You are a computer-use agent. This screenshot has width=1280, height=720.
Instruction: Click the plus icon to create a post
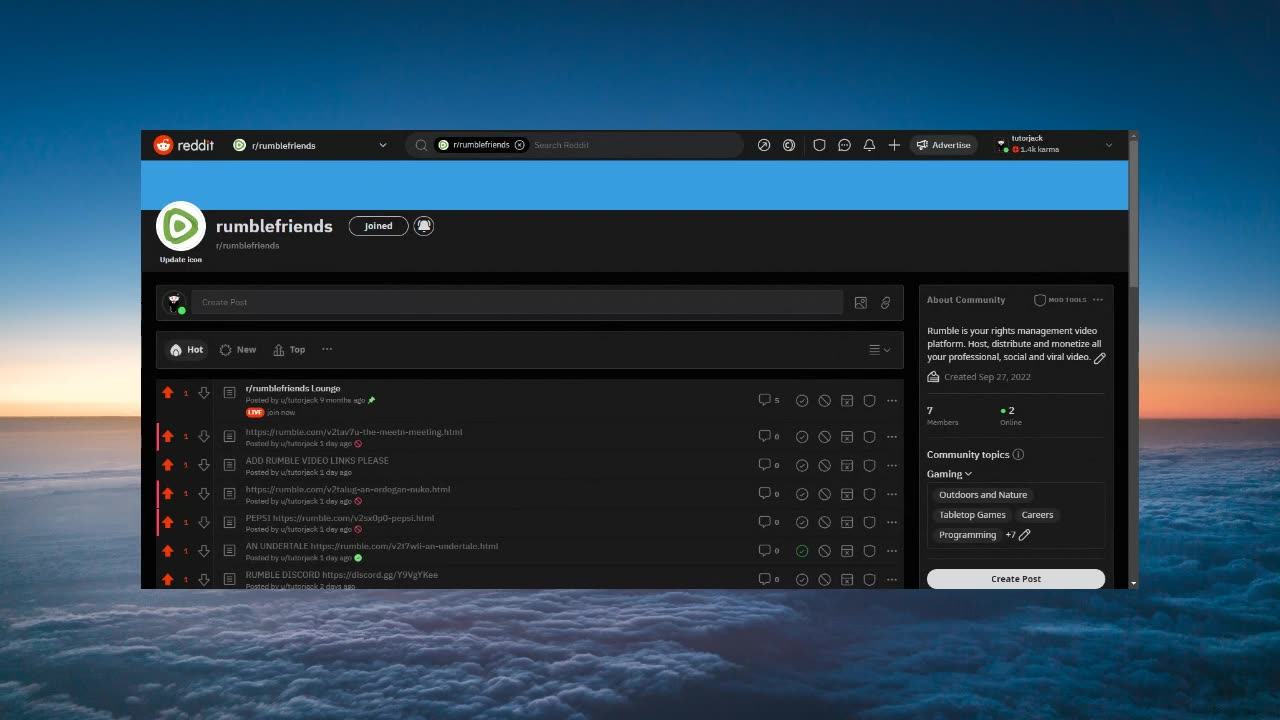coord(894,145)
